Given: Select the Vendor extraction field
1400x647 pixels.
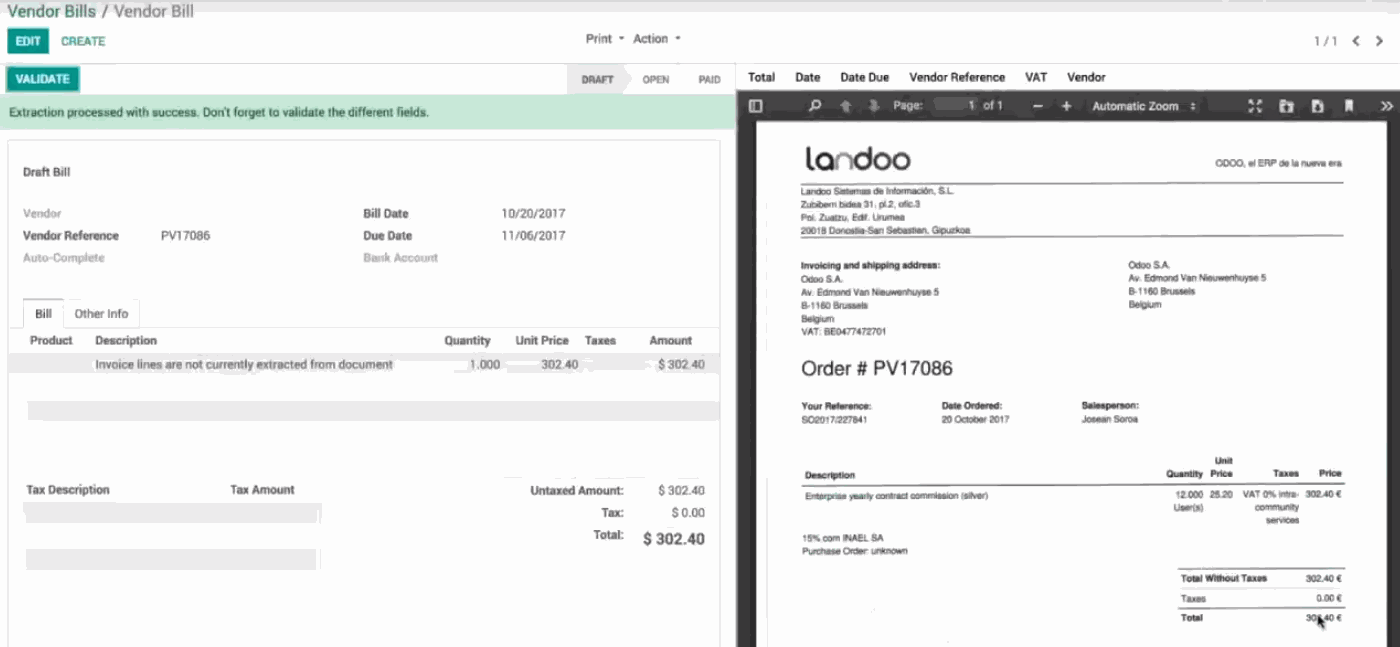Looking at the screenshot, I should point(1086,77).
